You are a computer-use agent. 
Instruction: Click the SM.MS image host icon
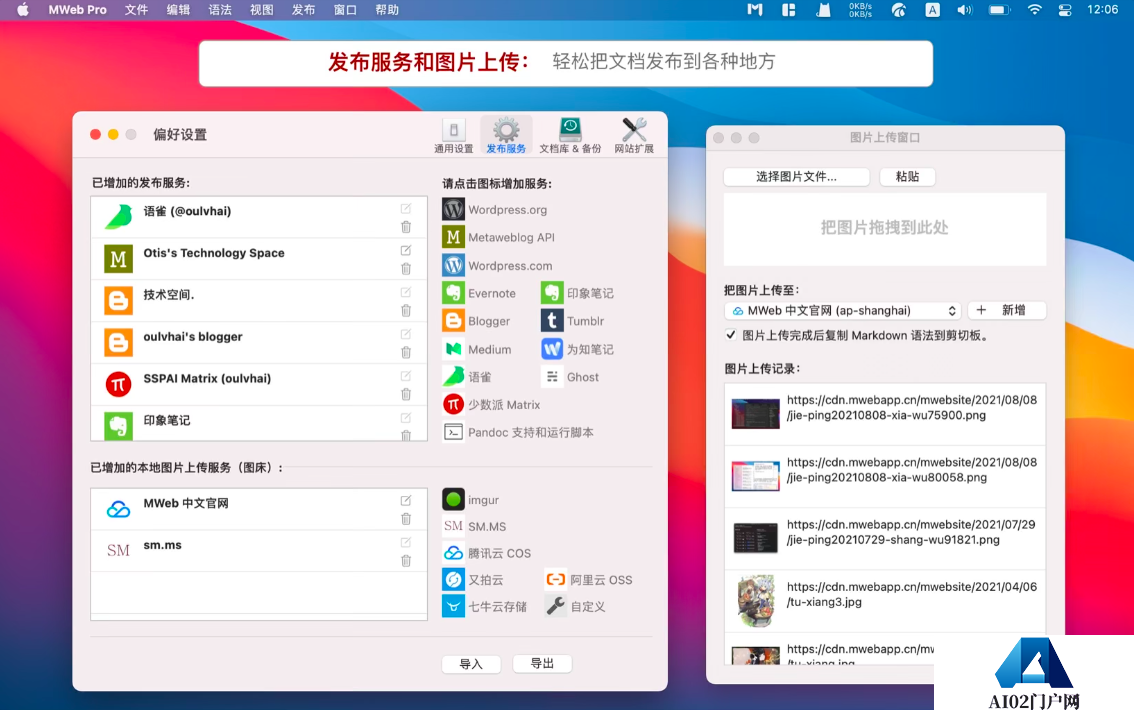point(453,526)
